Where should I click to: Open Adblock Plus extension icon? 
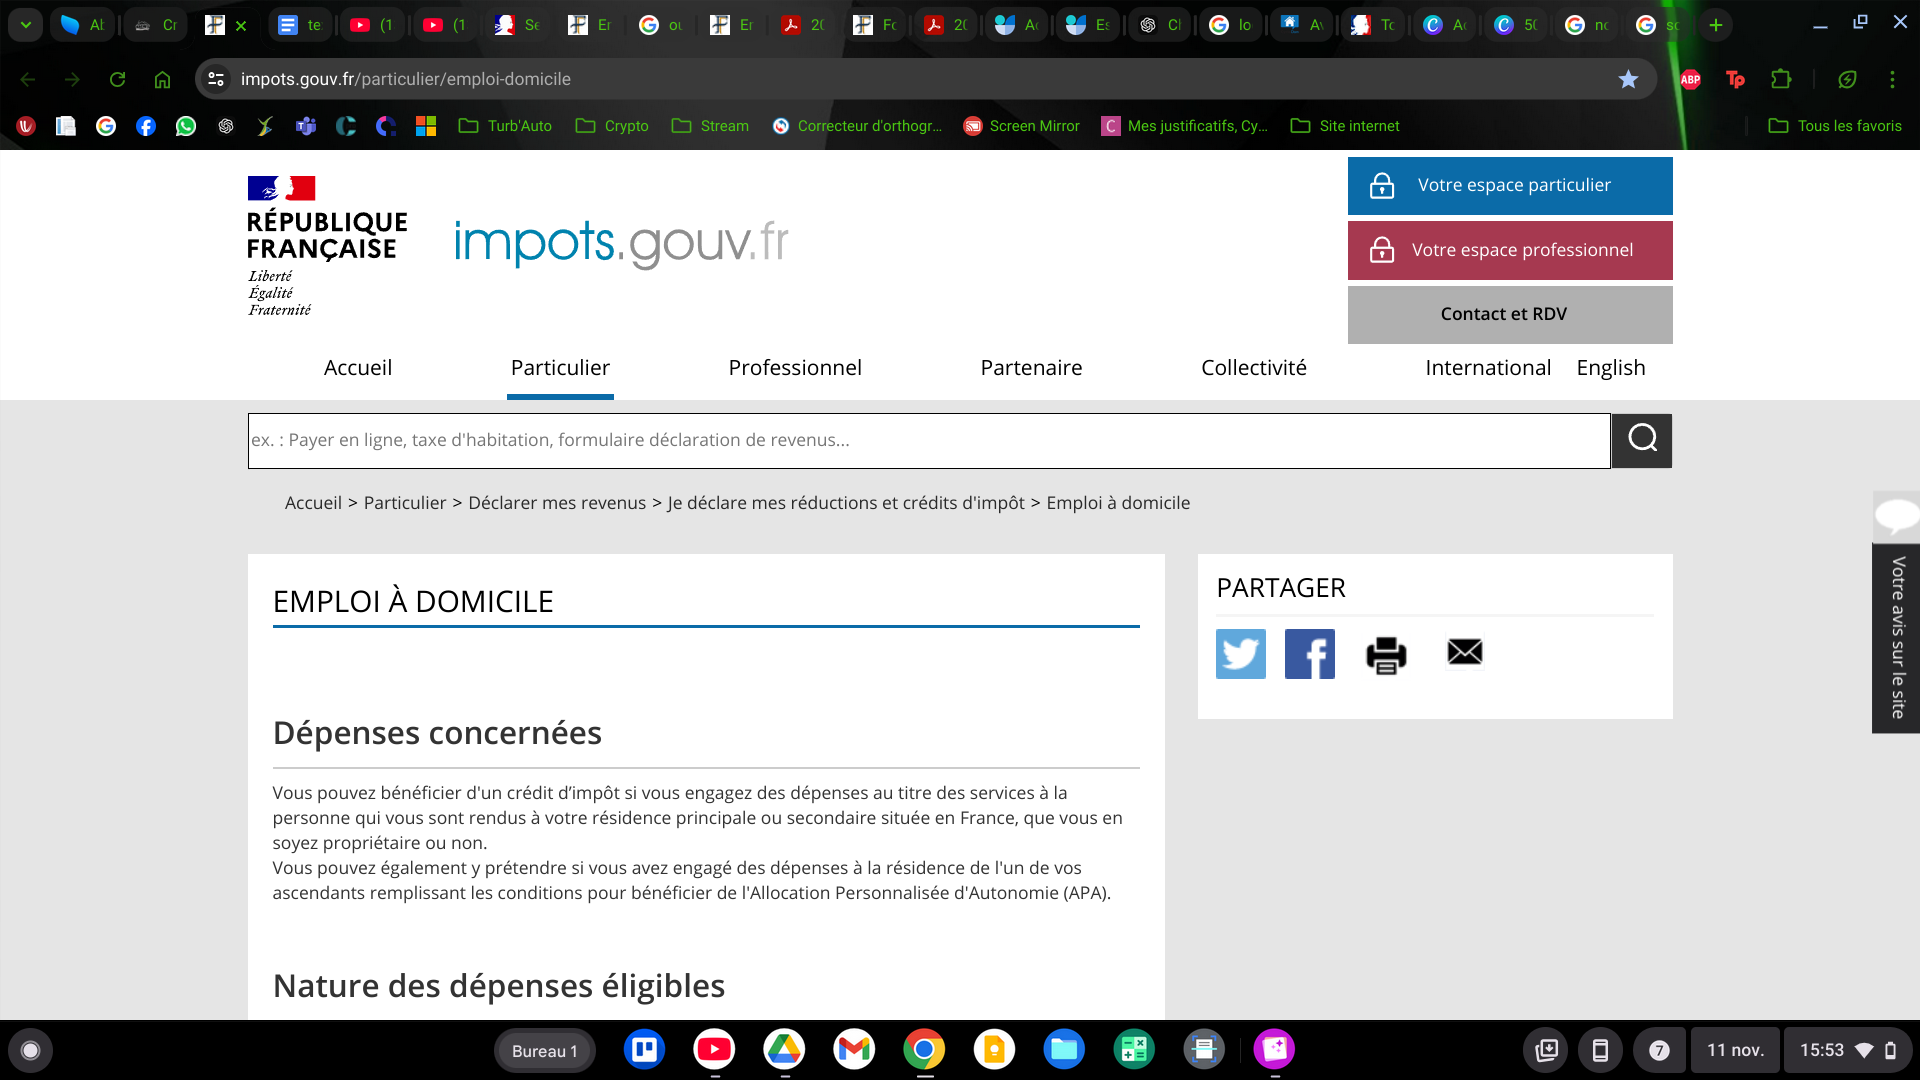coord(1690,79)
